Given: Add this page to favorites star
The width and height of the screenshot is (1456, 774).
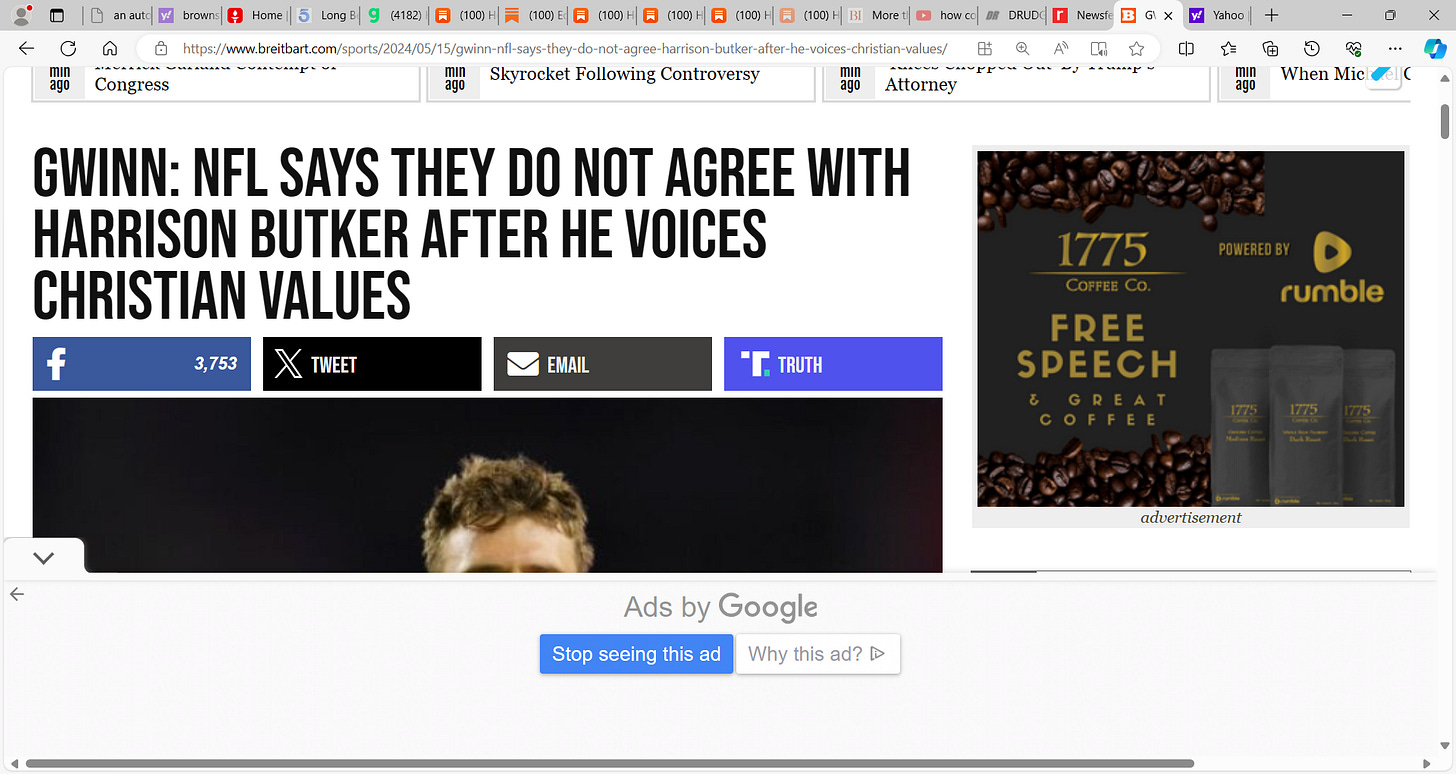Looking at the screenshot, I should 1136,48.
